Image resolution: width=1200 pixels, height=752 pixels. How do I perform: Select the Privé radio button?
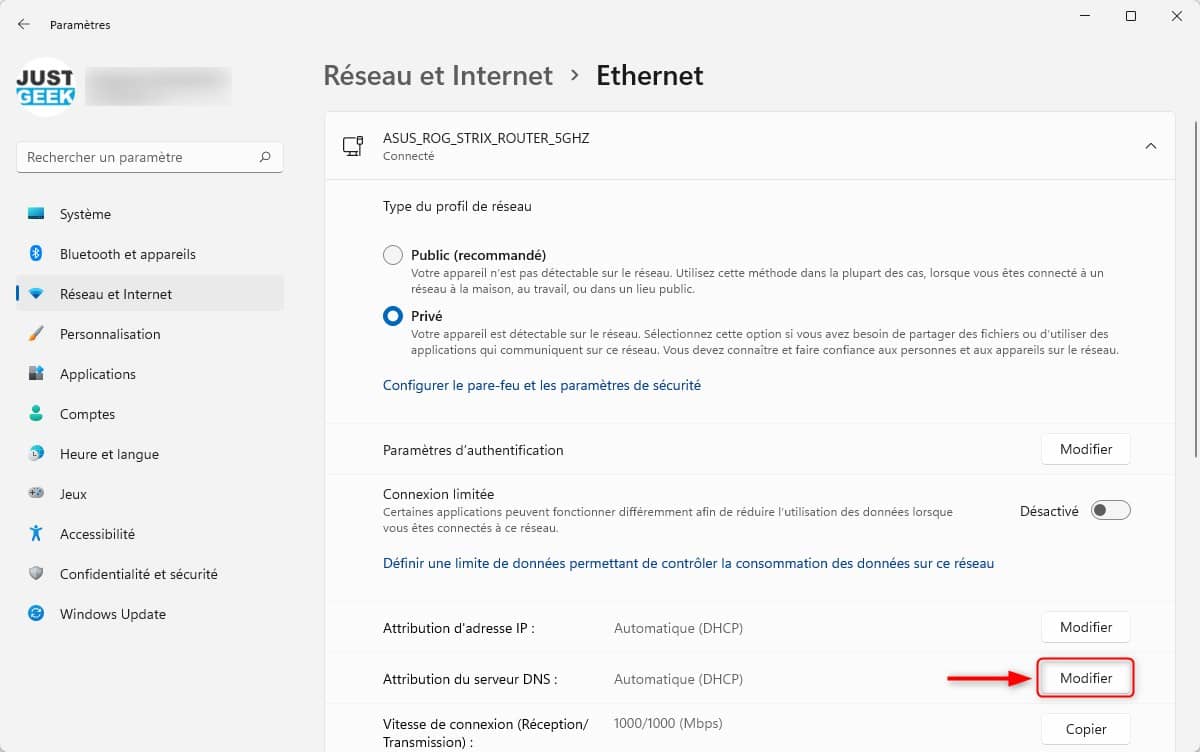click(x=393, y=315)
